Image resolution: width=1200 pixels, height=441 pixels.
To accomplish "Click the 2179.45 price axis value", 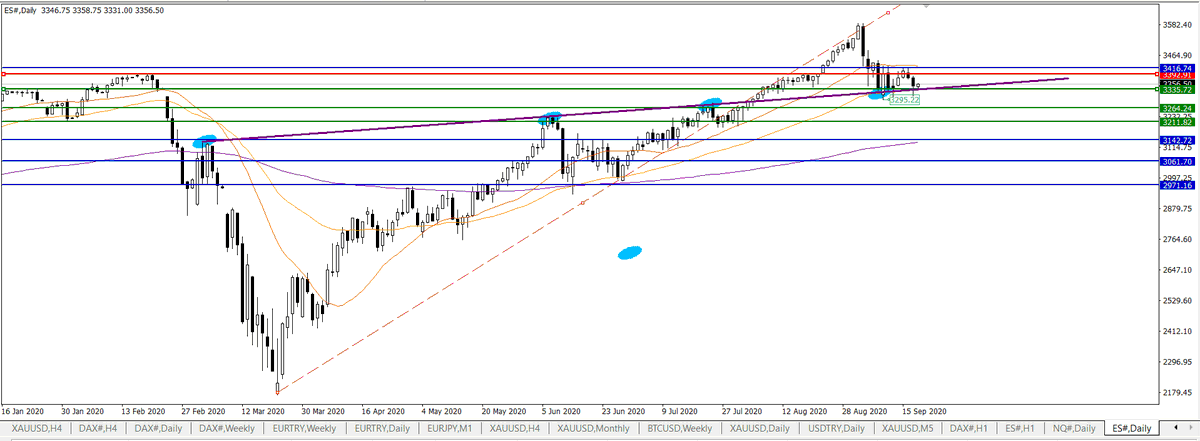I will click(x=1176, y=393).
